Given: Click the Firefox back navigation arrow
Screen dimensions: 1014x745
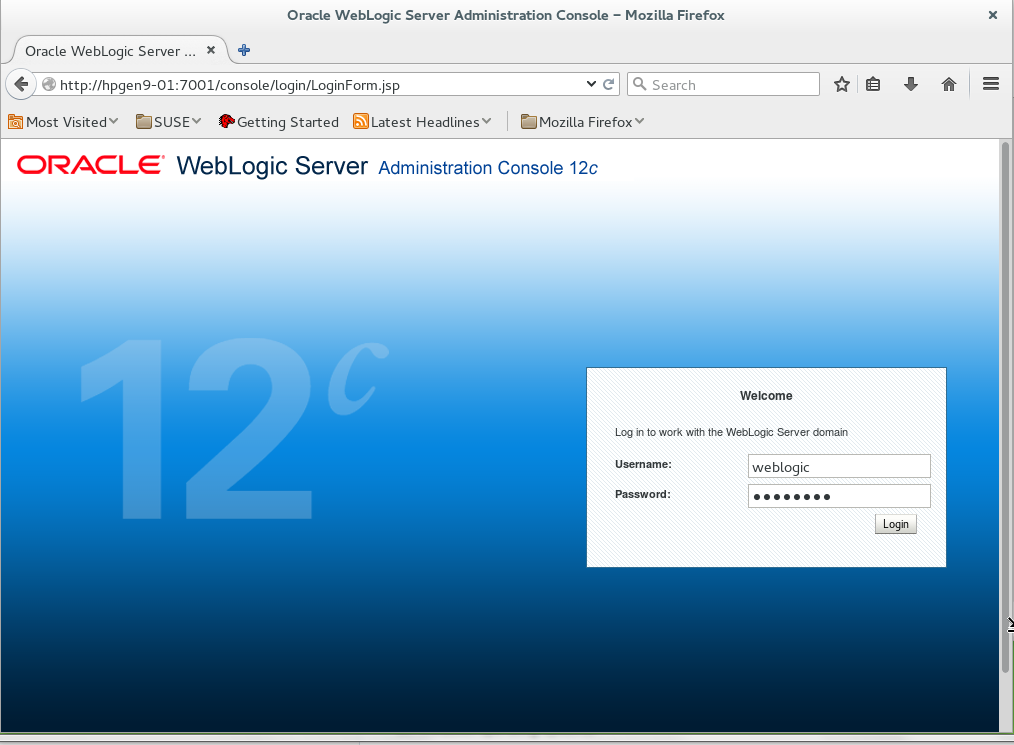Looking at the screenshot, I should pos(21,84).
